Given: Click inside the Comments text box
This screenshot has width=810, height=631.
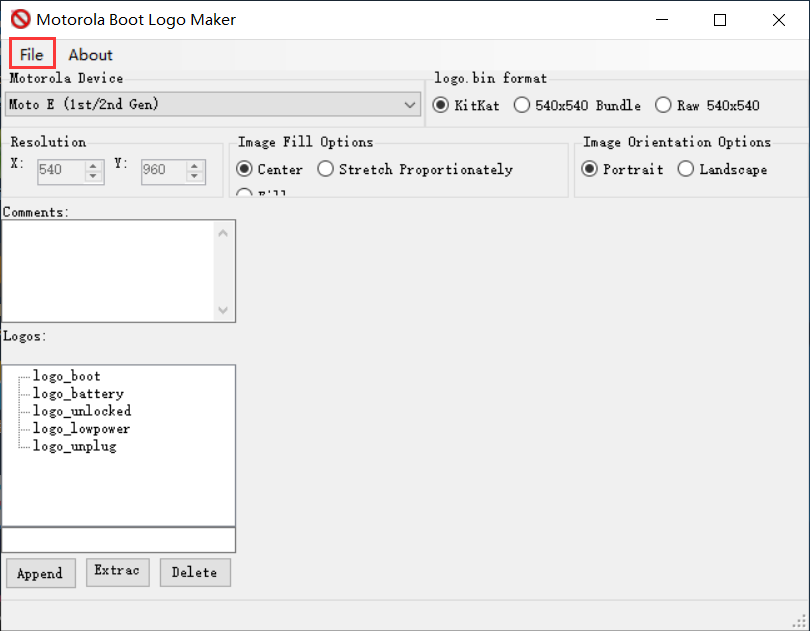Looking at the screenshot, I should (108, 270).
